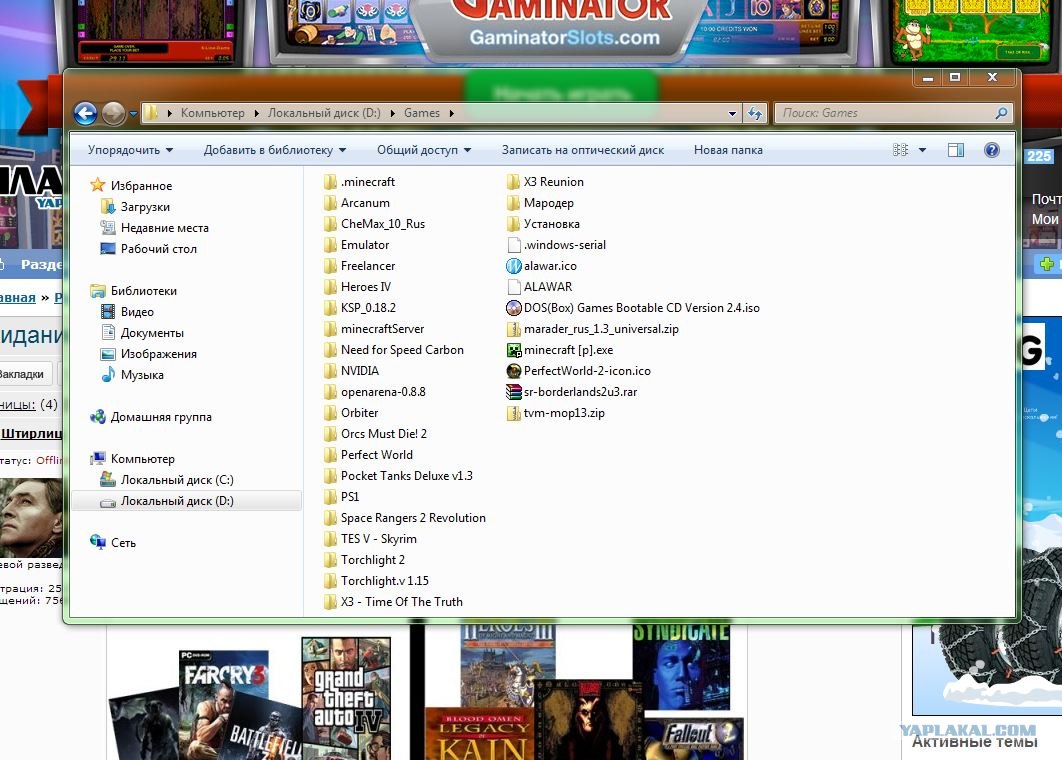Open the change view dropdown arrow

point(922,150)
